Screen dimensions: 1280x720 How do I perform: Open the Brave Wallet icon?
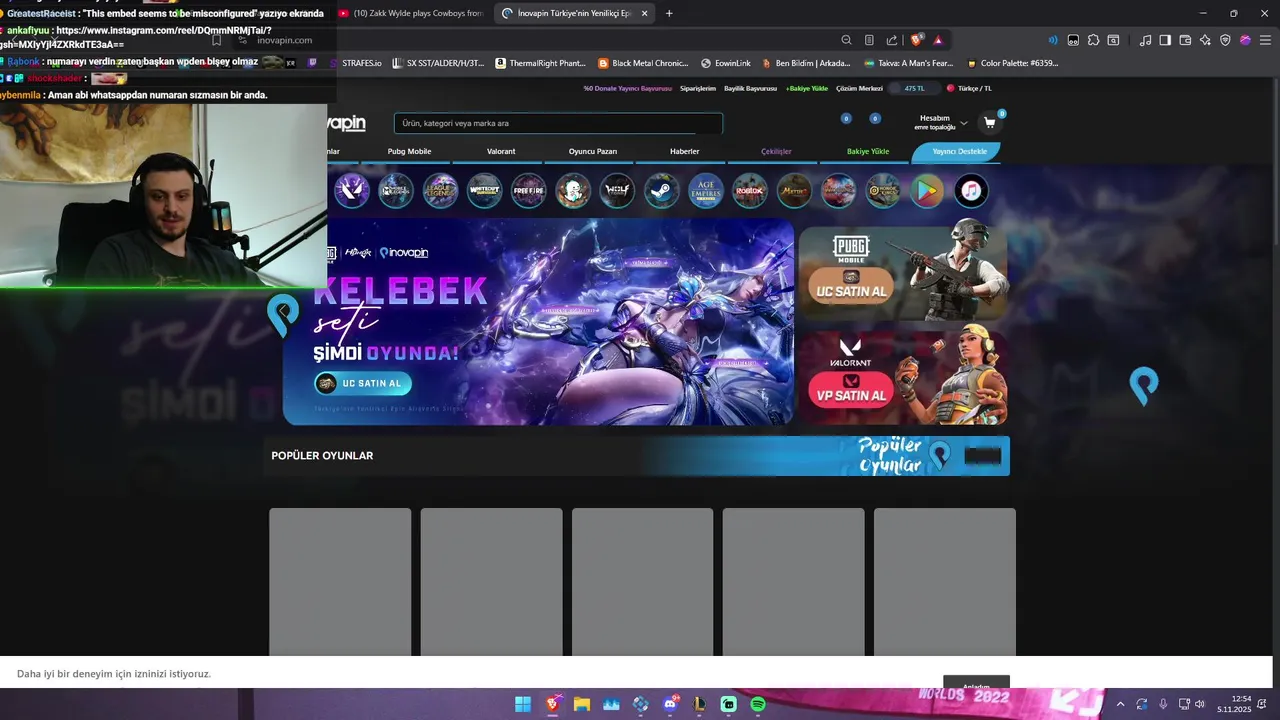click(1185, 40)
